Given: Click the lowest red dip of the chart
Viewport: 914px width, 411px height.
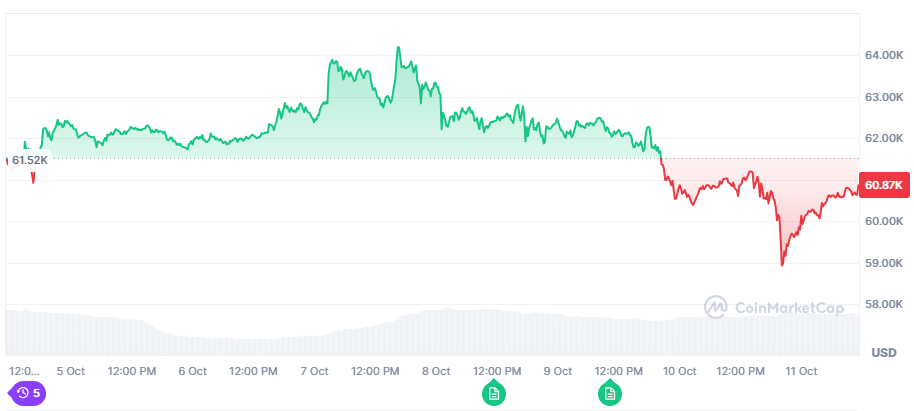Looking at the screenshot, I should [782, 265].
